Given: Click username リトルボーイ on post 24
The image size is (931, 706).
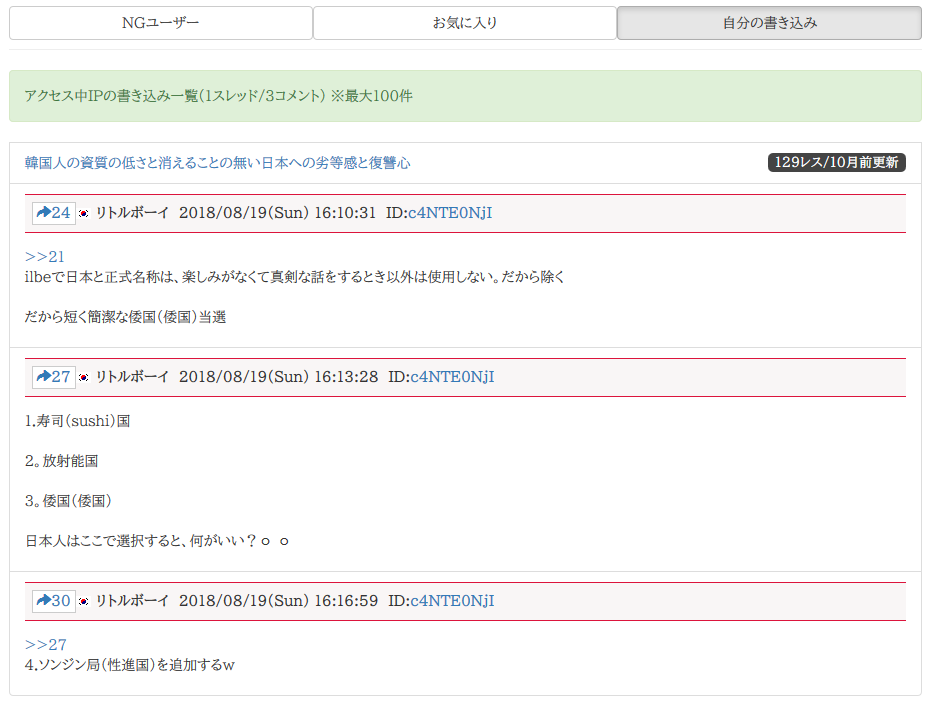Looking at the screenshot, I should (x=132, y=213).
